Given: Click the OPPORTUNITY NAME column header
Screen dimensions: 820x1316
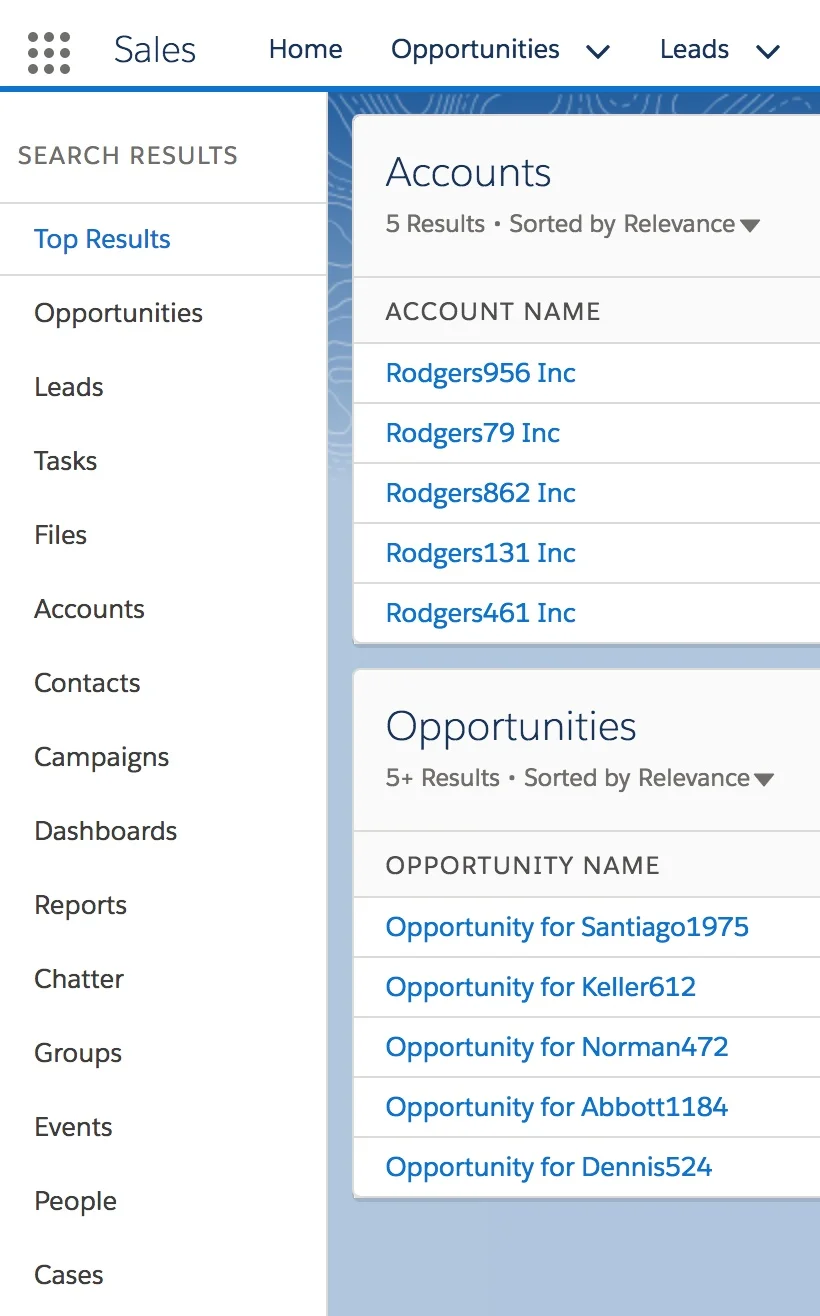Looking at the screenshot, I should [523, 865].
